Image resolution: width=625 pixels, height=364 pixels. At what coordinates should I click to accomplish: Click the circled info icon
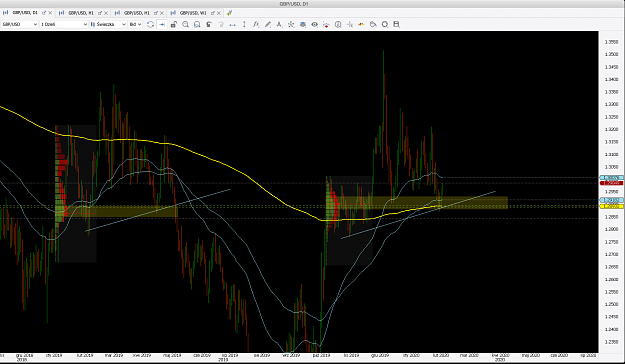coord(338,24)
